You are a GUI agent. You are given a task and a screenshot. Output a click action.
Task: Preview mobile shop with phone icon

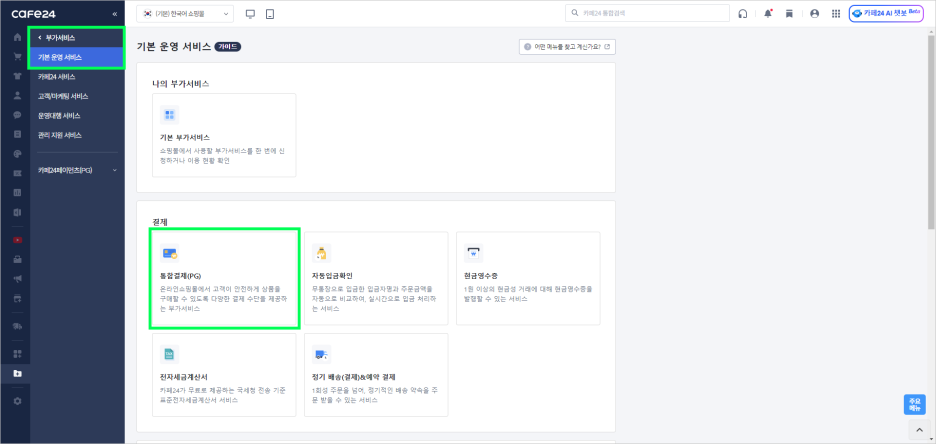(270, 14)
